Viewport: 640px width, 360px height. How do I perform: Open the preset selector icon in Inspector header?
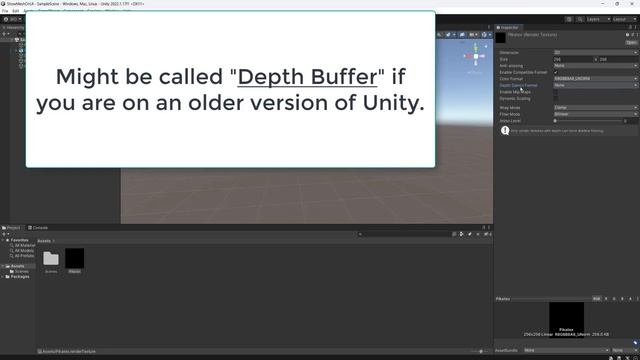coord(632,35)
